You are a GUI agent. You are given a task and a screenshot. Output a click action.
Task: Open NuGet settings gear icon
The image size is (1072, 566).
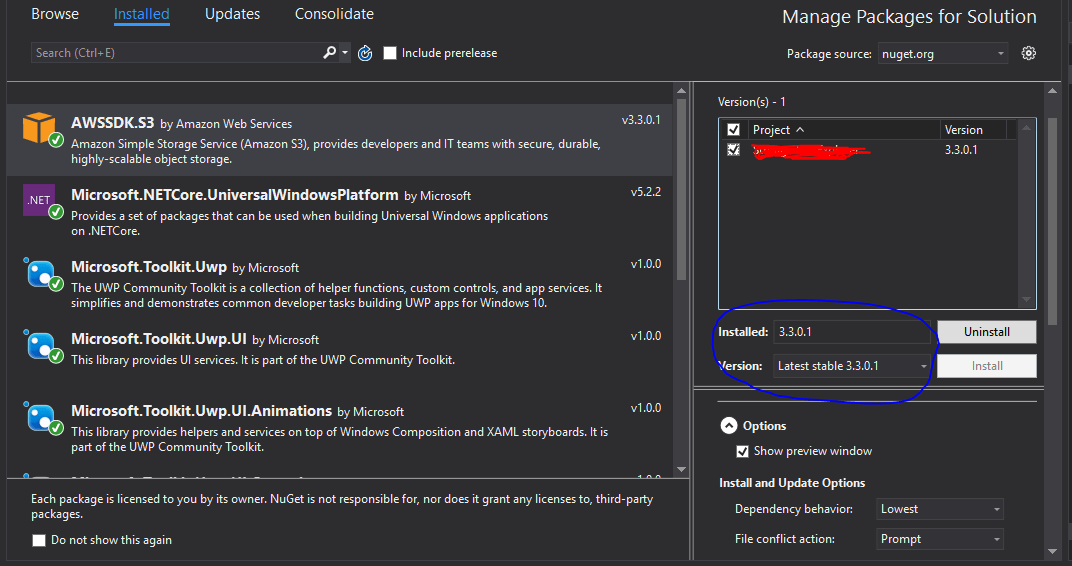click(x=1028, y=53)
